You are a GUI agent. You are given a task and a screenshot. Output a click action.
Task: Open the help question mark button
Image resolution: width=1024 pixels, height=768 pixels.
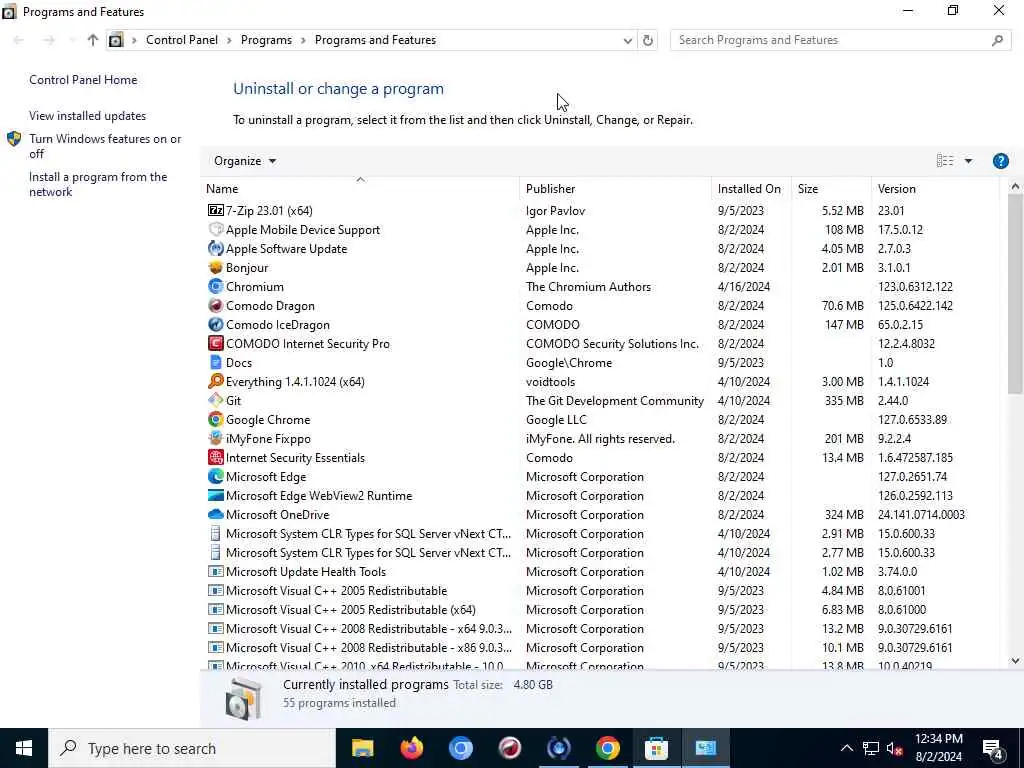coord(1000,161)
